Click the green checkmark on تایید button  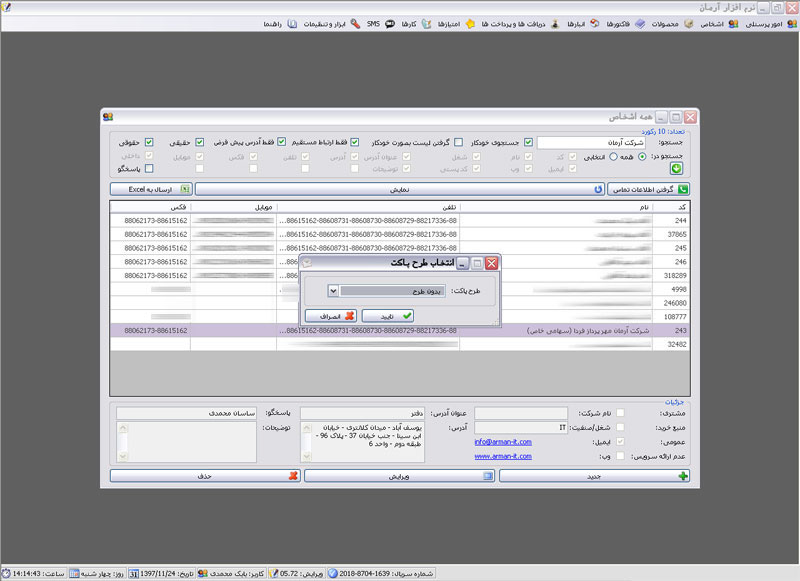click(x=407, y=316)
